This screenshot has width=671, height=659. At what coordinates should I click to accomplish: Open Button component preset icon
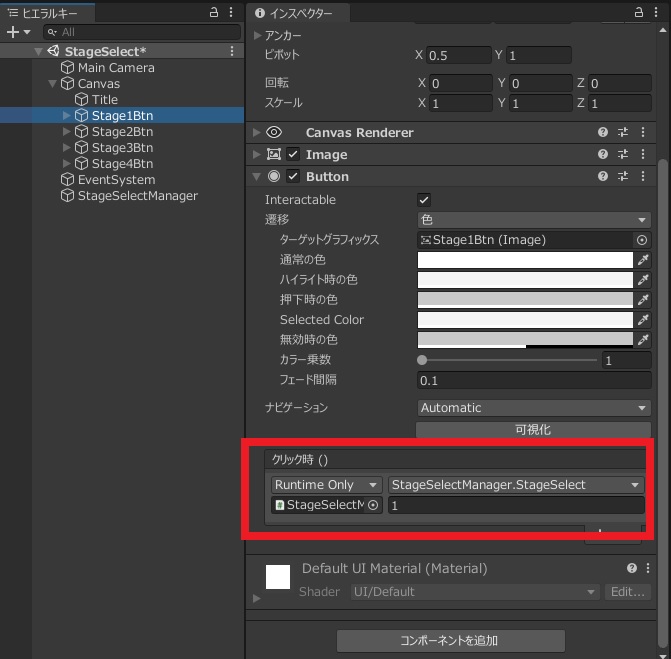pos(623,176)
